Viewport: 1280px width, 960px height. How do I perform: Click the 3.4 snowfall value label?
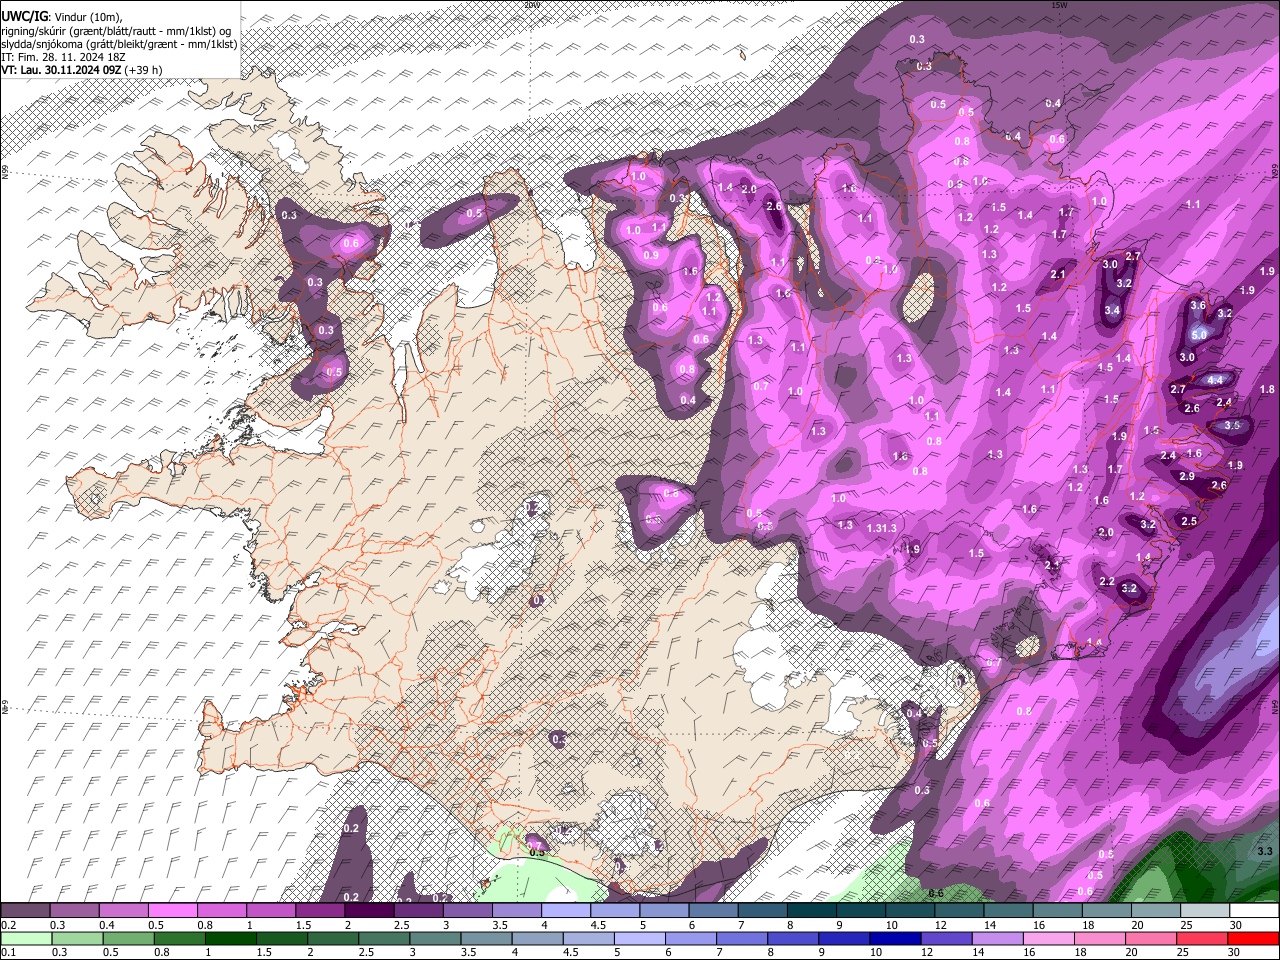click(1112, 311)
